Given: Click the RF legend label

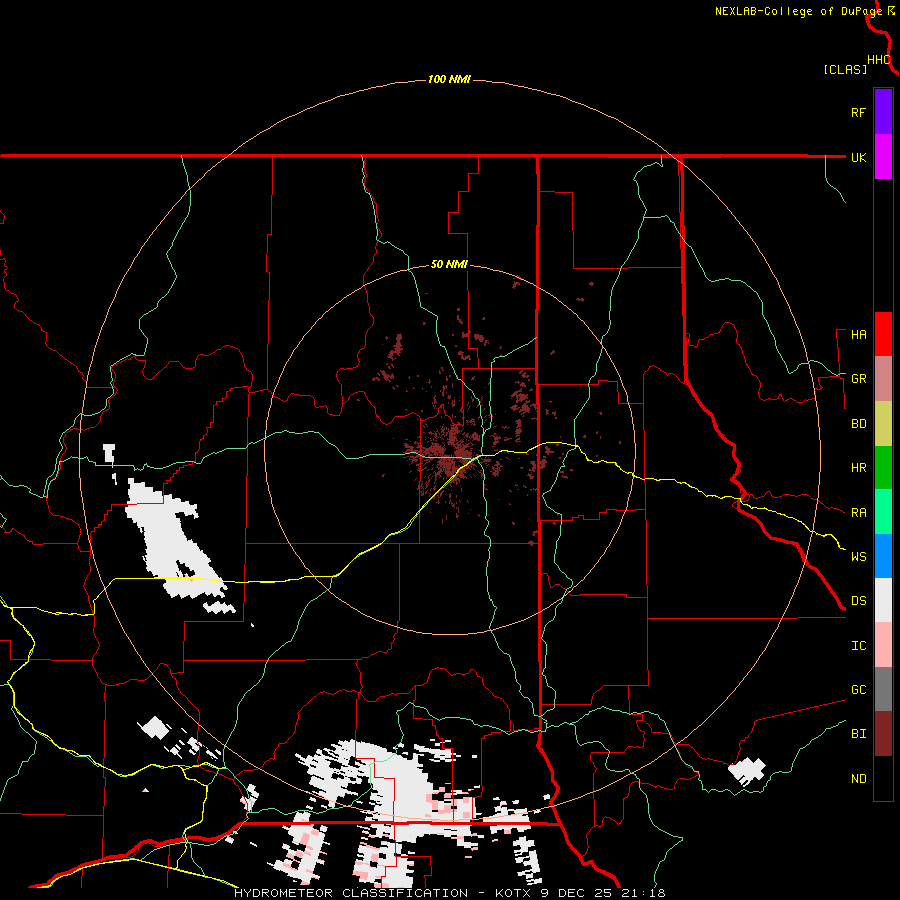Looking at the screenshot, I should point(858,112).
